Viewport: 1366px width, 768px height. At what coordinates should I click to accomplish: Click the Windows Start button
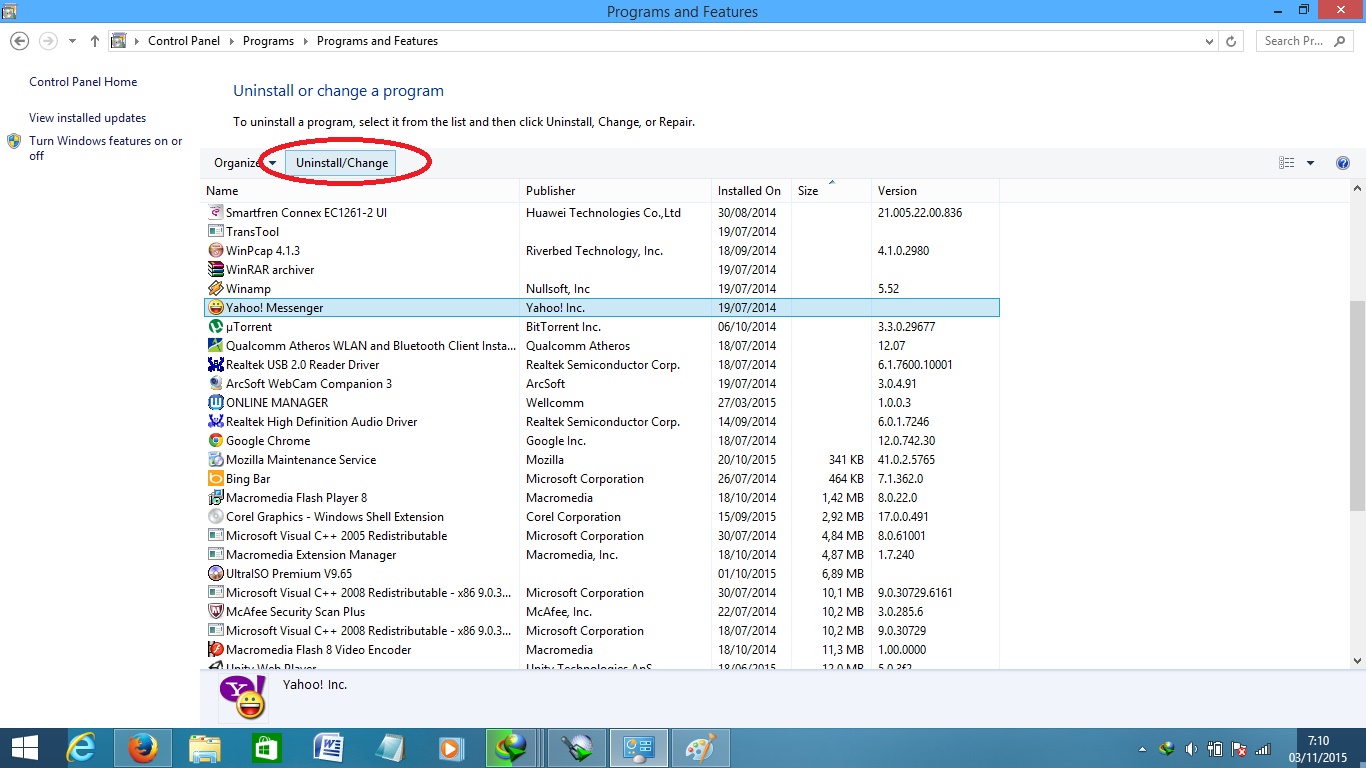click(x=25, y=747)
